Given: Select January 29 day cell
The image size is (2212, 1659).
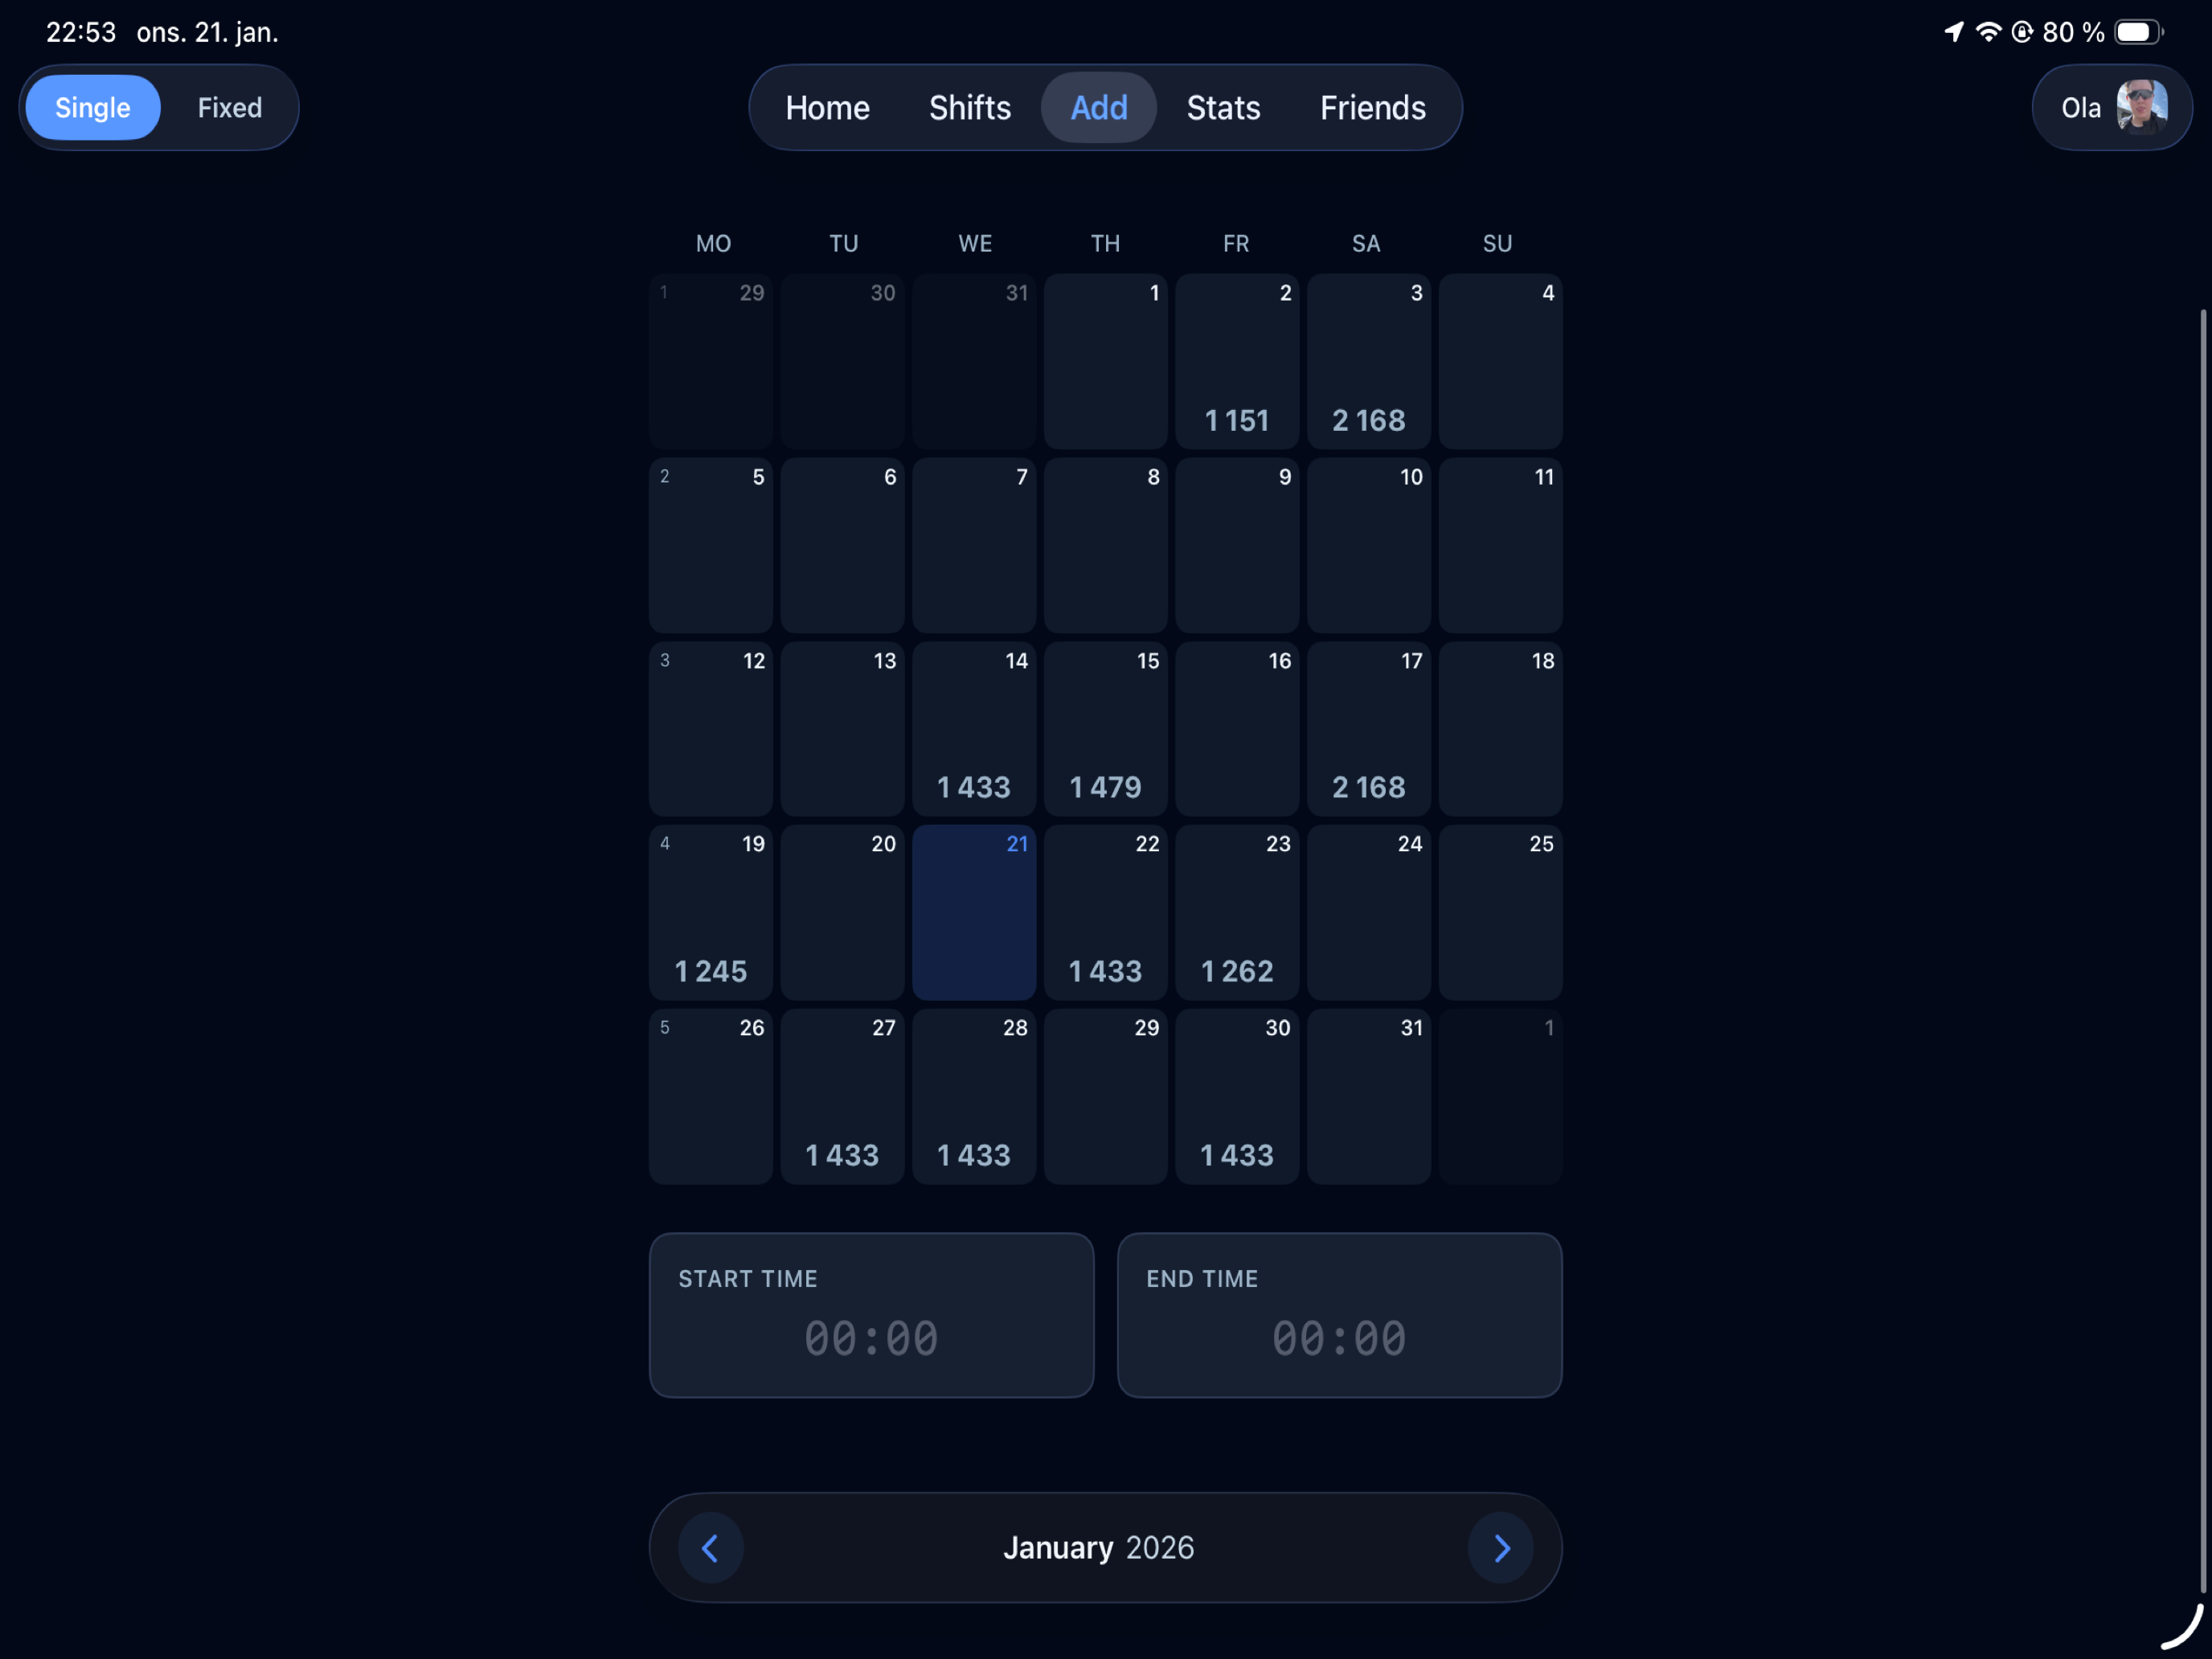Looking at the screenshot, I should pyautogui.click(x=1106, y=1096).
